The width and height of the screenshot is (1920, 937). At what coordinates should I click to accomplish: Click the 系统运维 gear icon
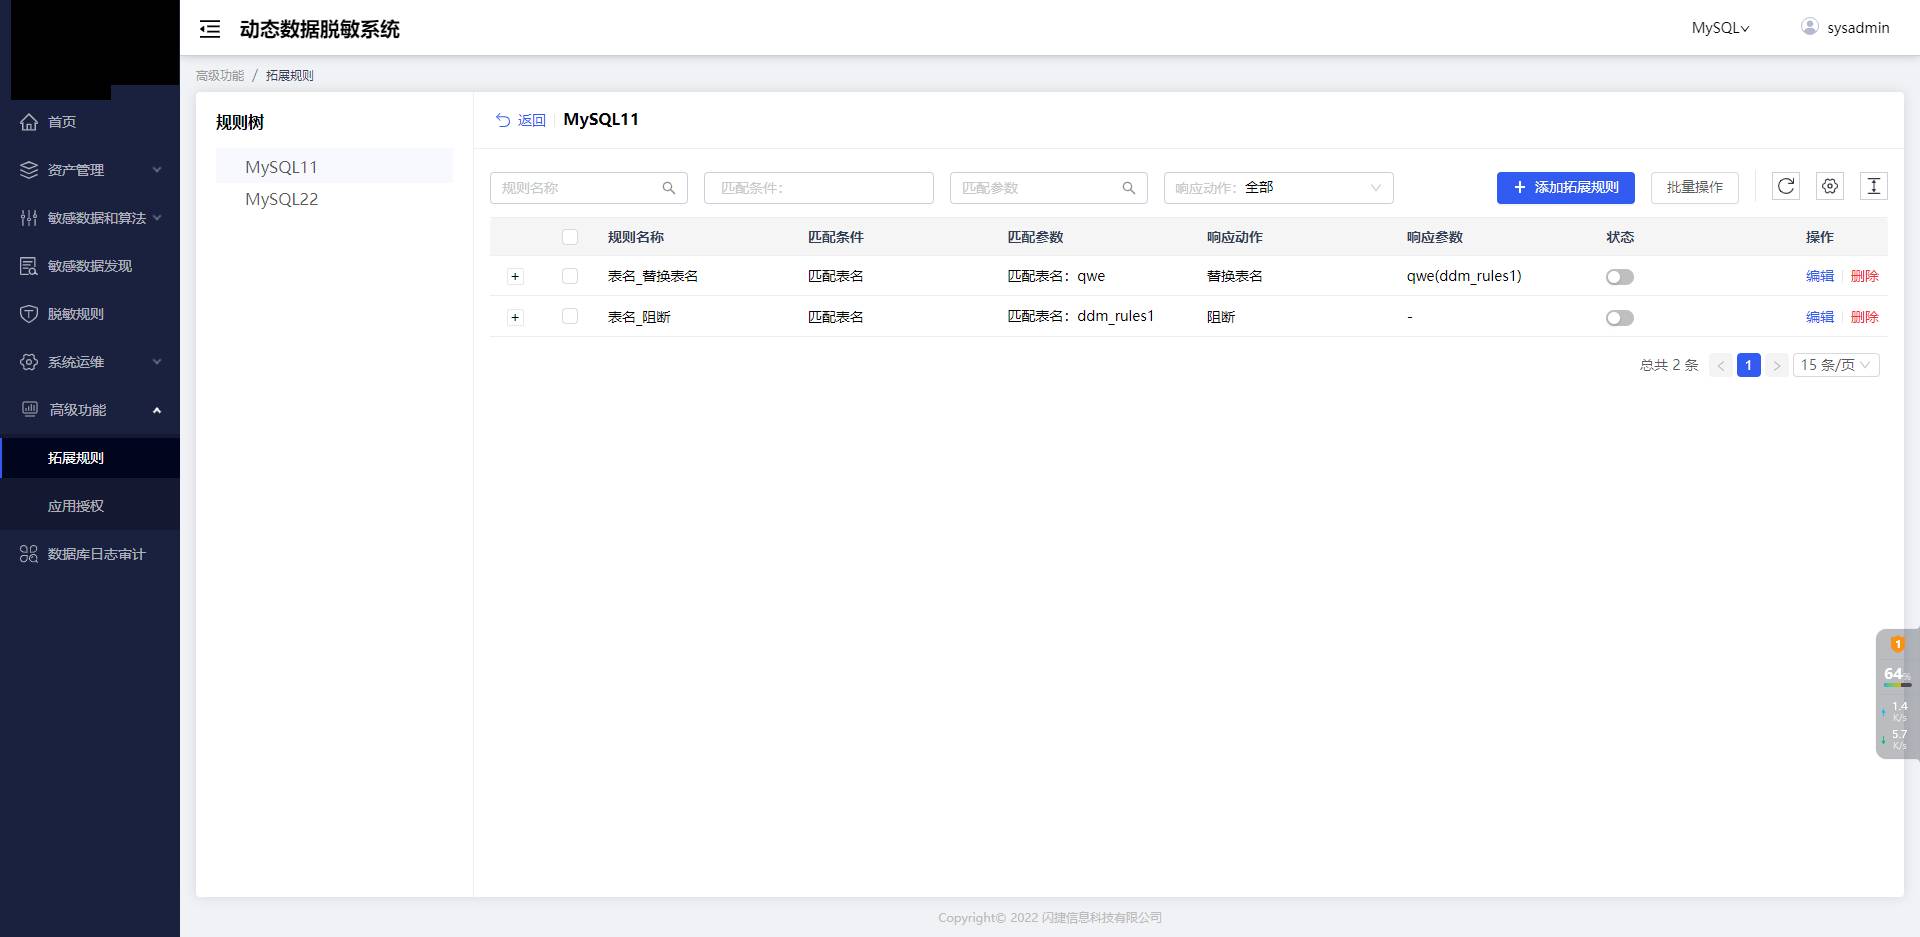(29, 362)
